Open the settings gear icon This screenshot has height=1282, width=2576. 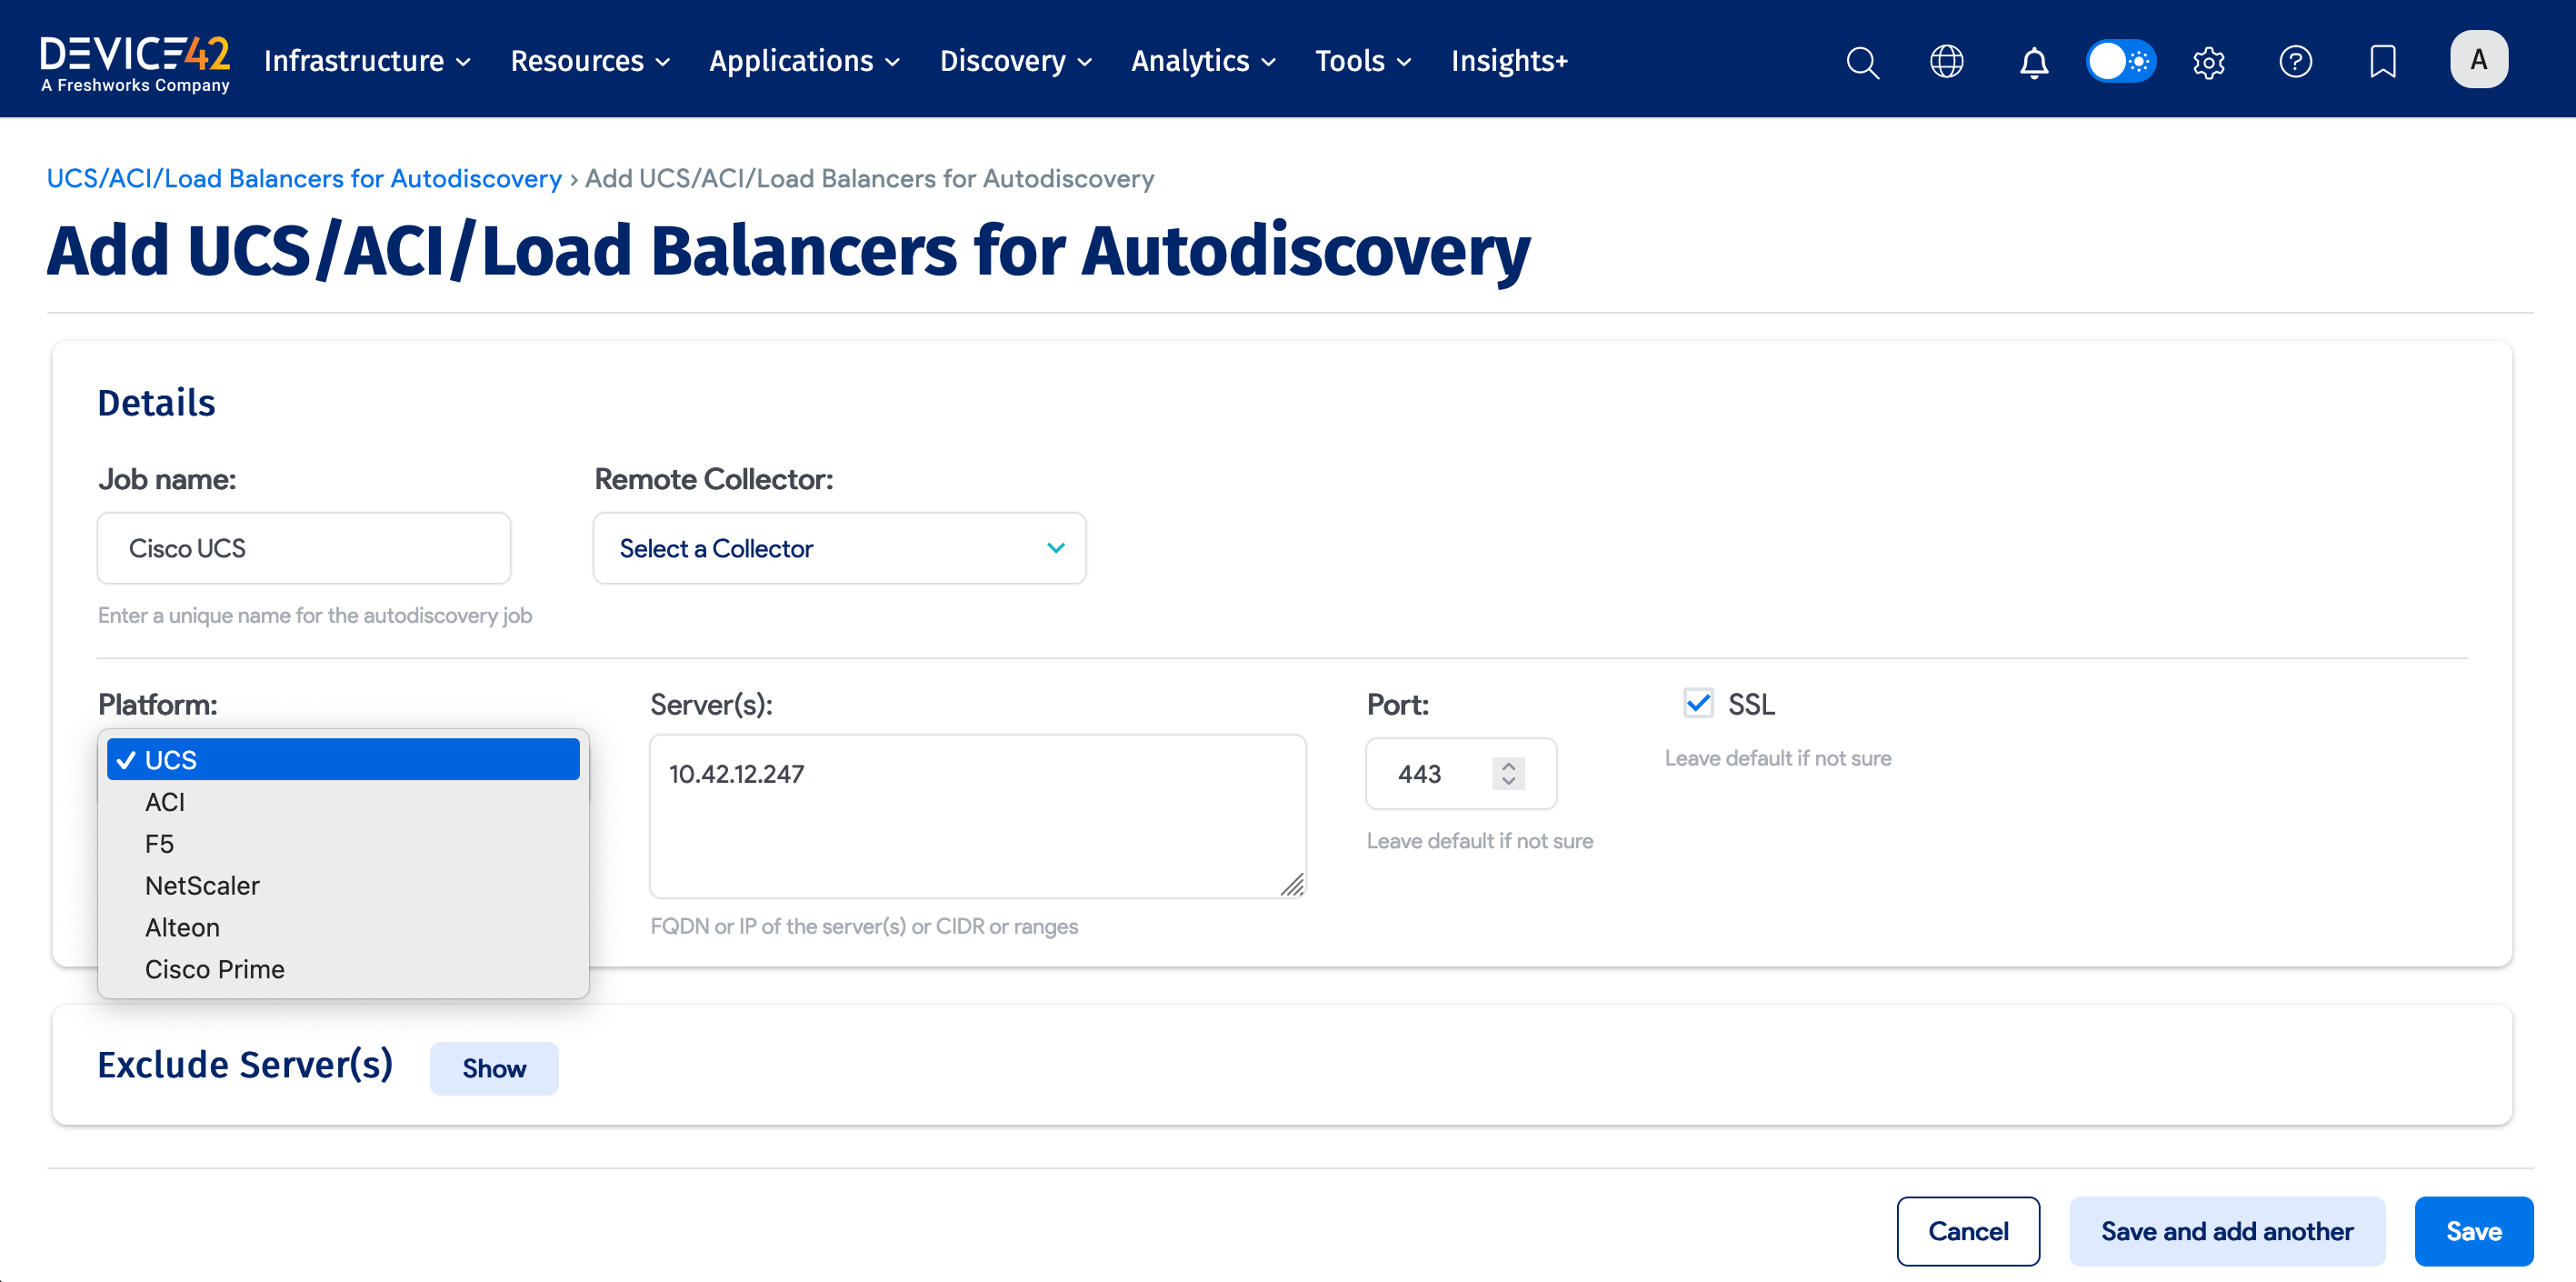pos(2208,62)
